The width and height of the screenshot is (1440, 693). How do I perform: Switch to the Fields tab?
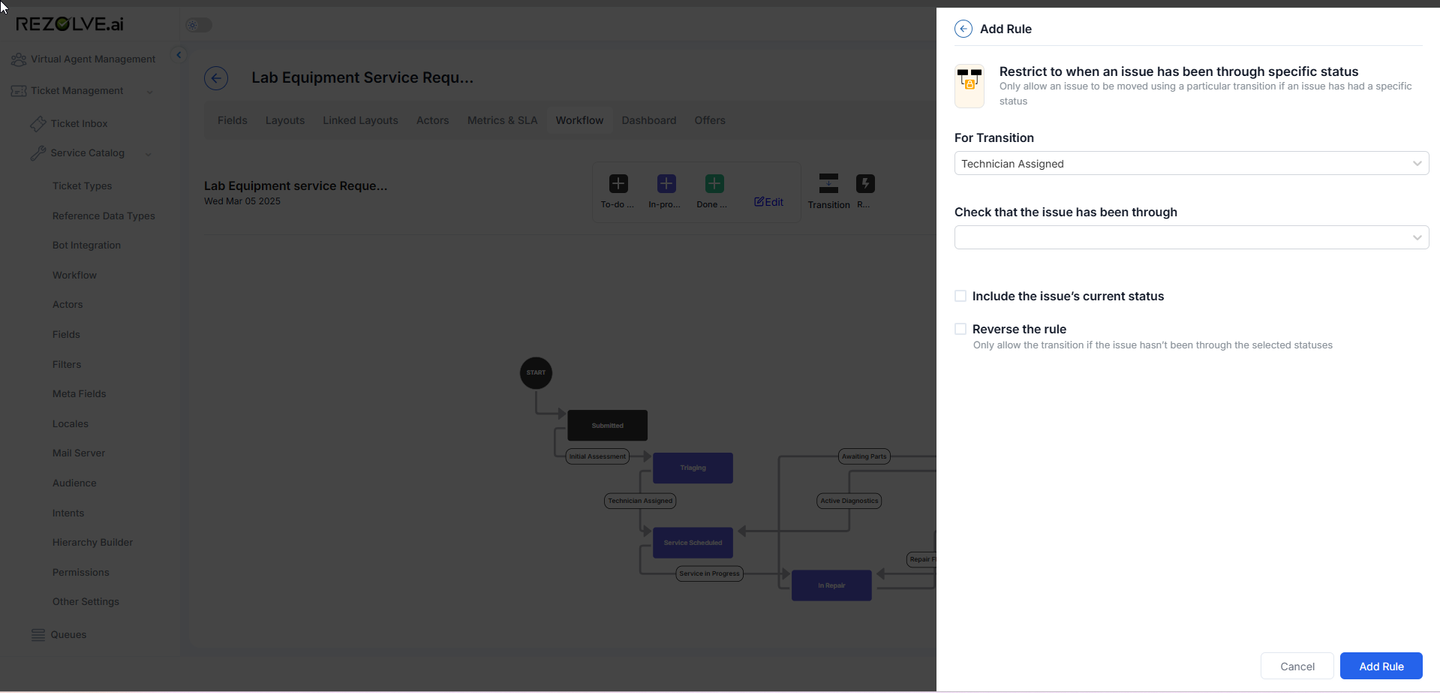point(232,120)
